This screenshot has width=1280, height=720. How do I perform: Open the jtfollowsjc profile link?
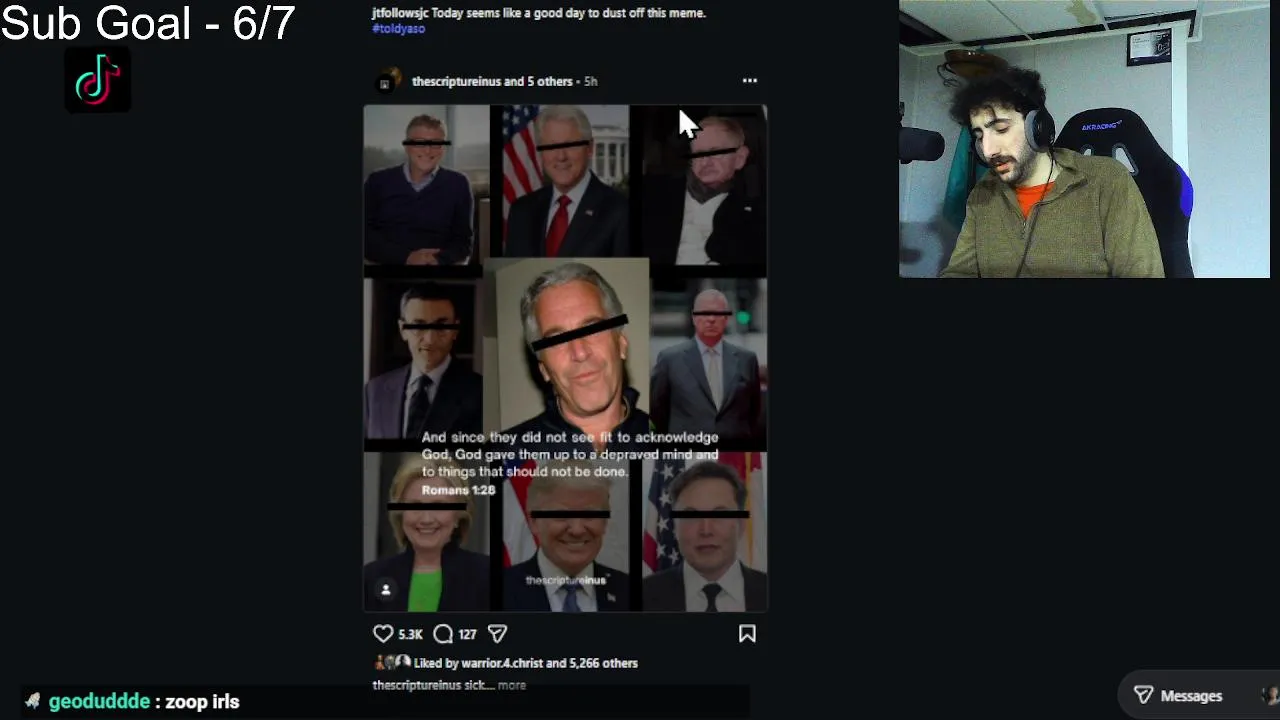[400, 13]
